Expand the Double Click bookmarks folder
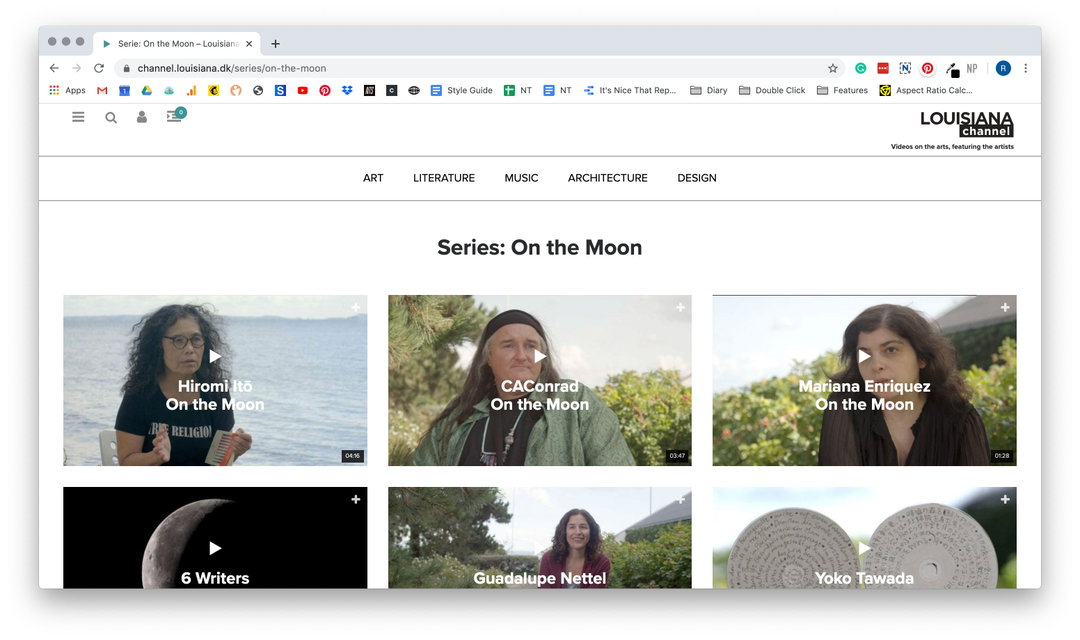1080x640 pixels. 772,90
